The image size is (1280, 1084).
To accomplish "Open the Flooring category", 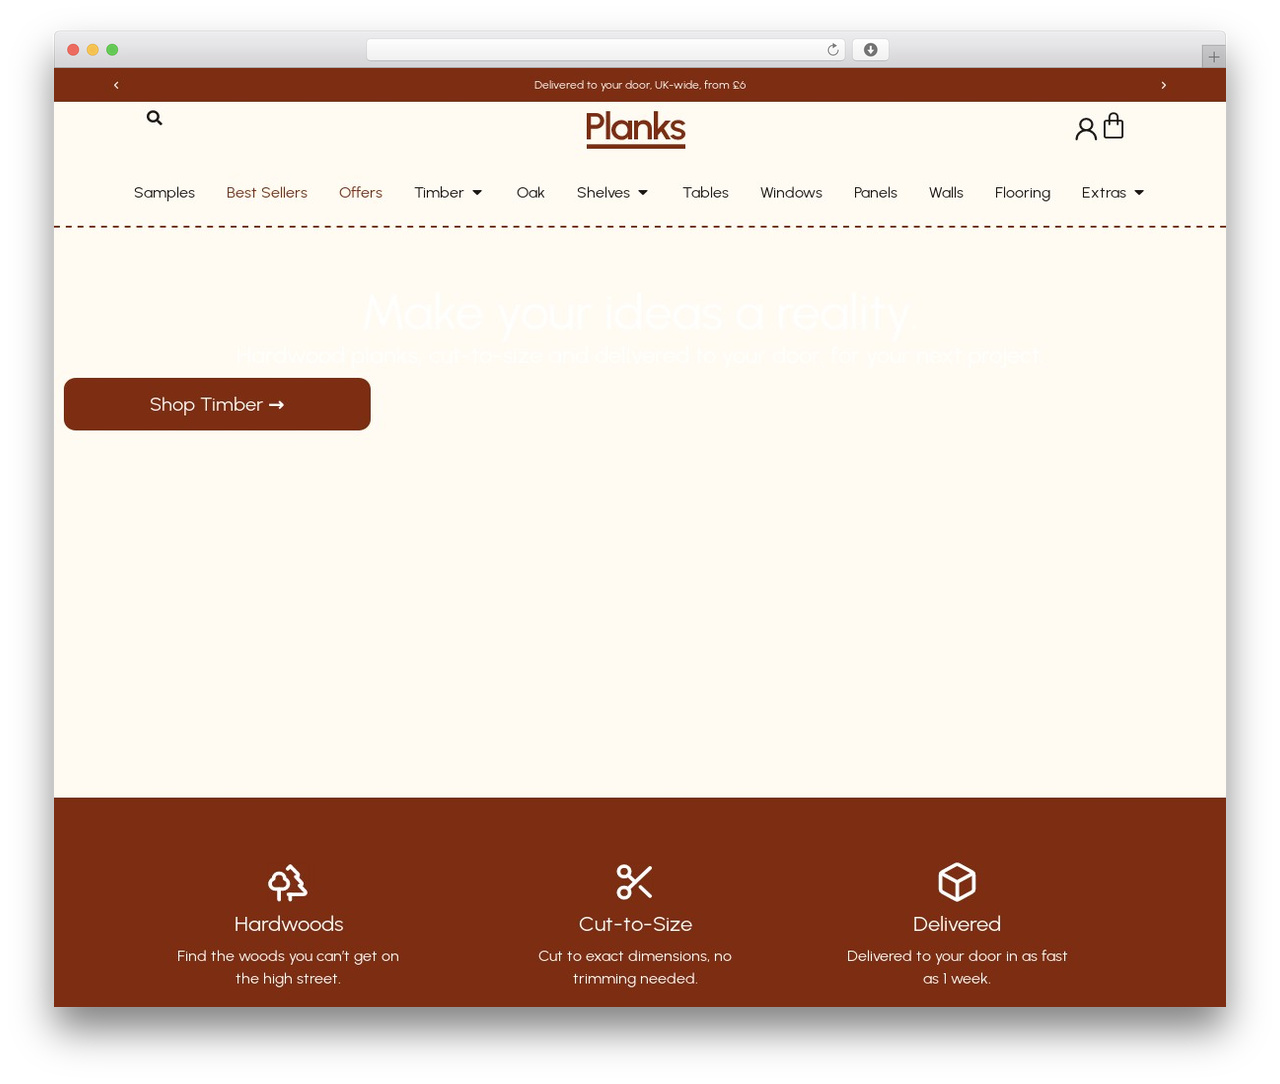I will tap(1023, 193).
